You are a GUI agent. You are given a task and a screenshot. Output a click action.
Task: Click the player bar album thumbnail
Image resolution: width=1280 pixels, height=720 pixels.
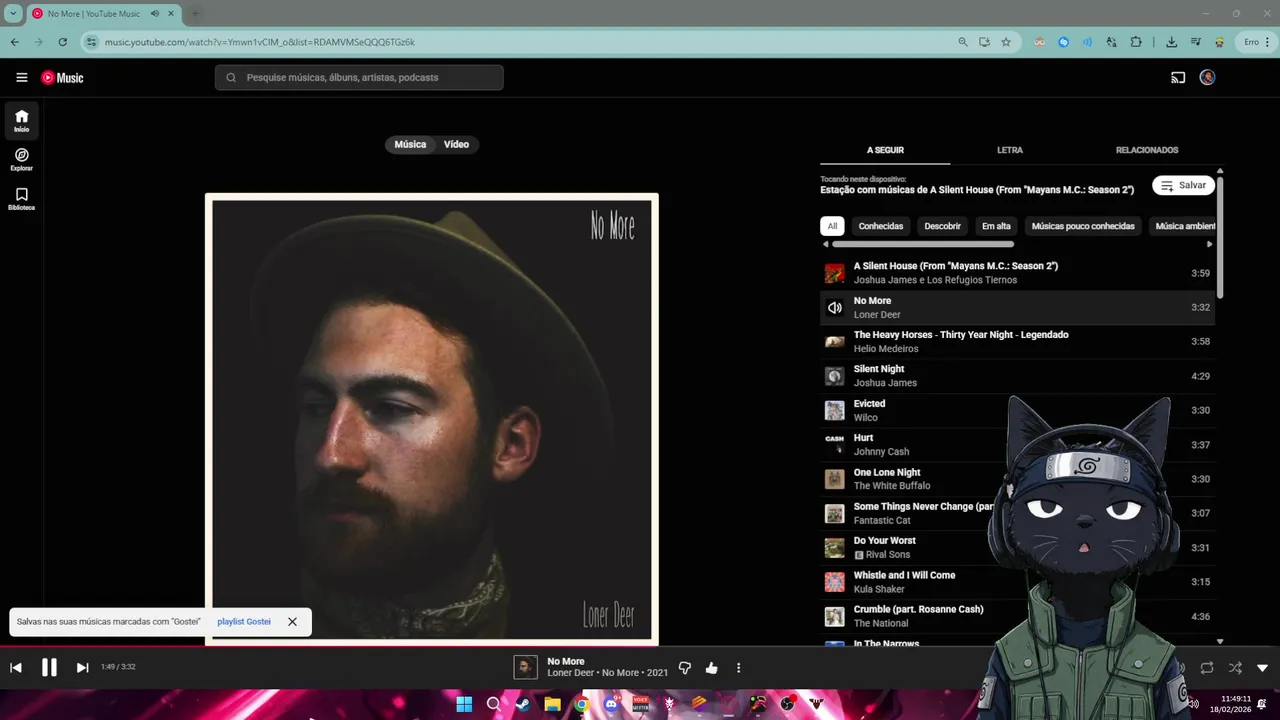coord(525,668)
